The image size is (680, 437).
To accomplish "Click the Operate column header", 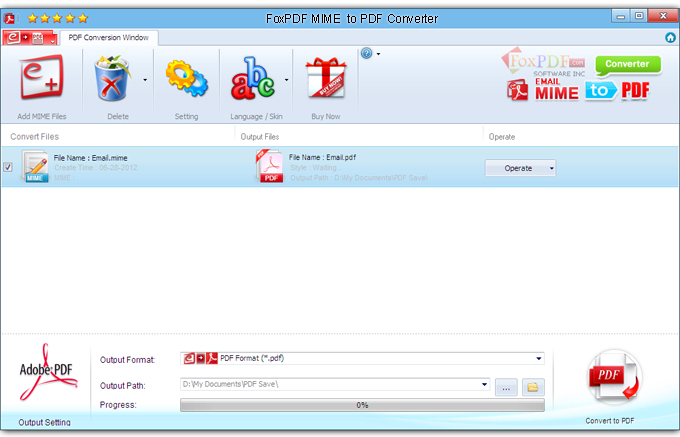I will [502, 137].
